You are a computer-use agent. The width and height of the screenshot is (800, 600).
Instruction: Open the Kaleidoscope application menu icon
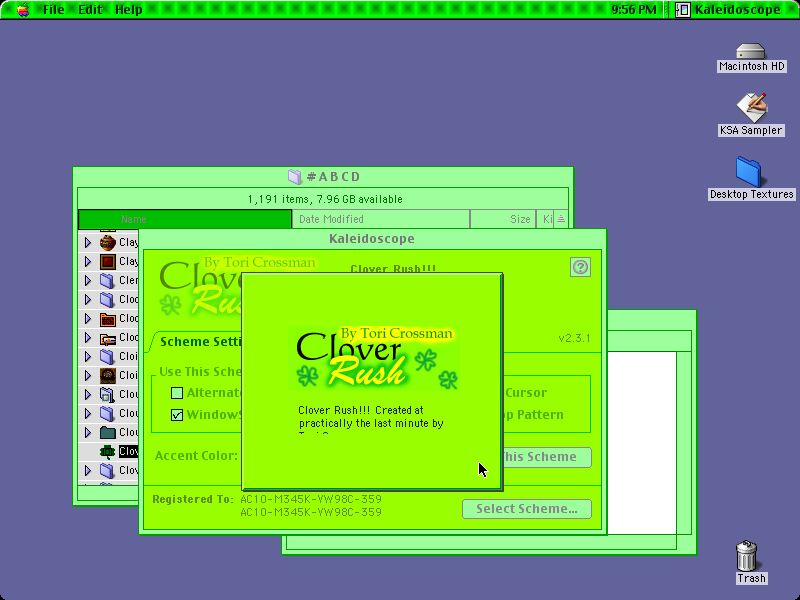pos(682,9)
